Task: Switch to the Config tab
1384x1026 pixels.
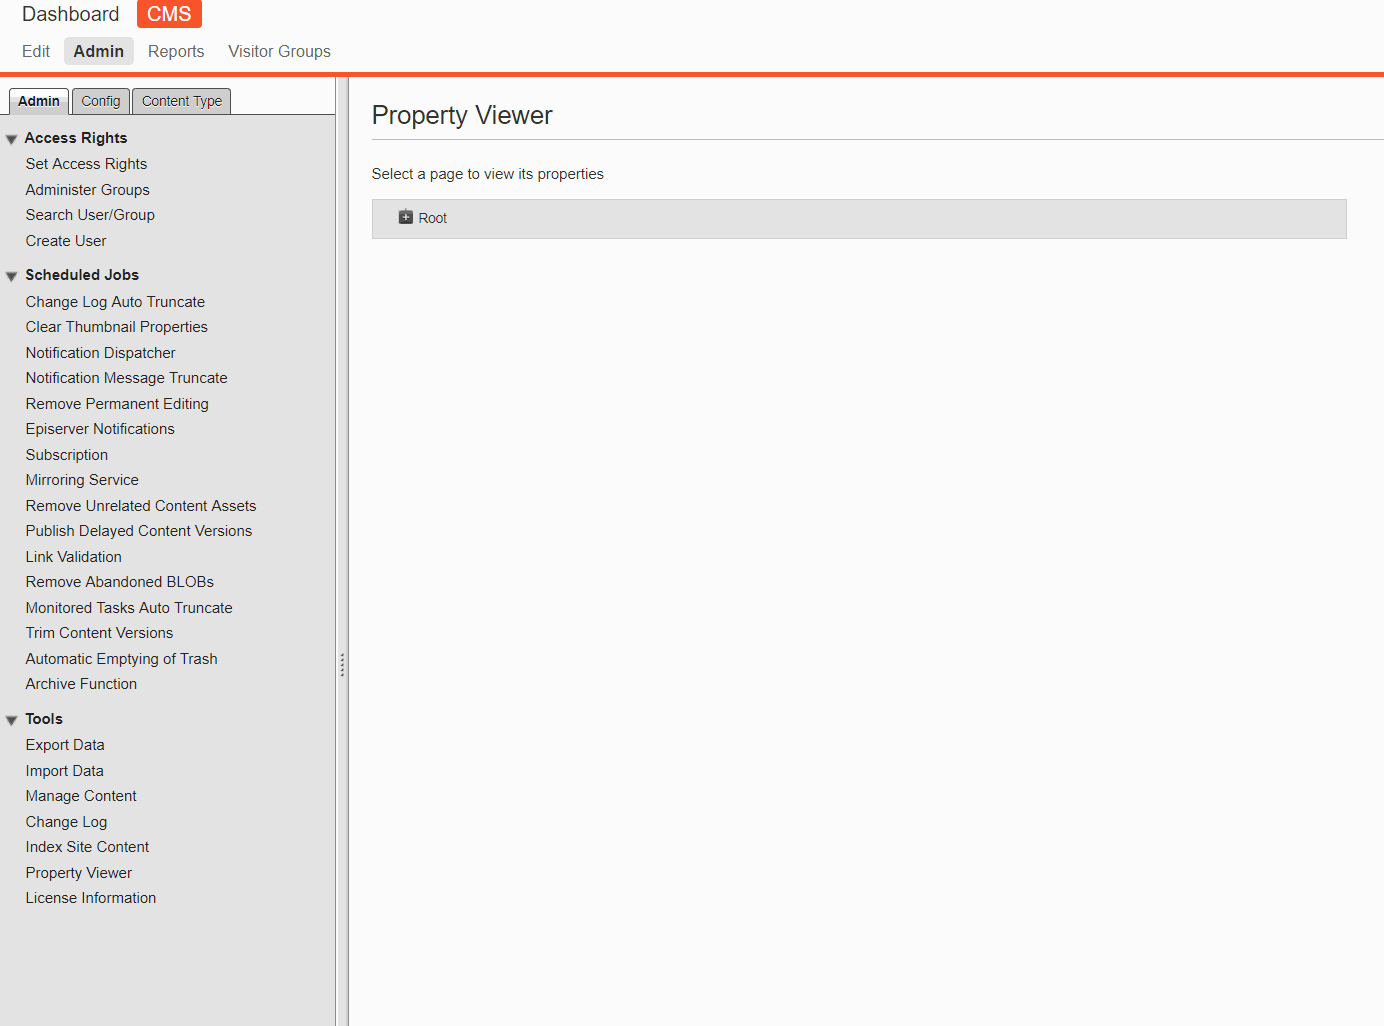Action: (101, 101)
